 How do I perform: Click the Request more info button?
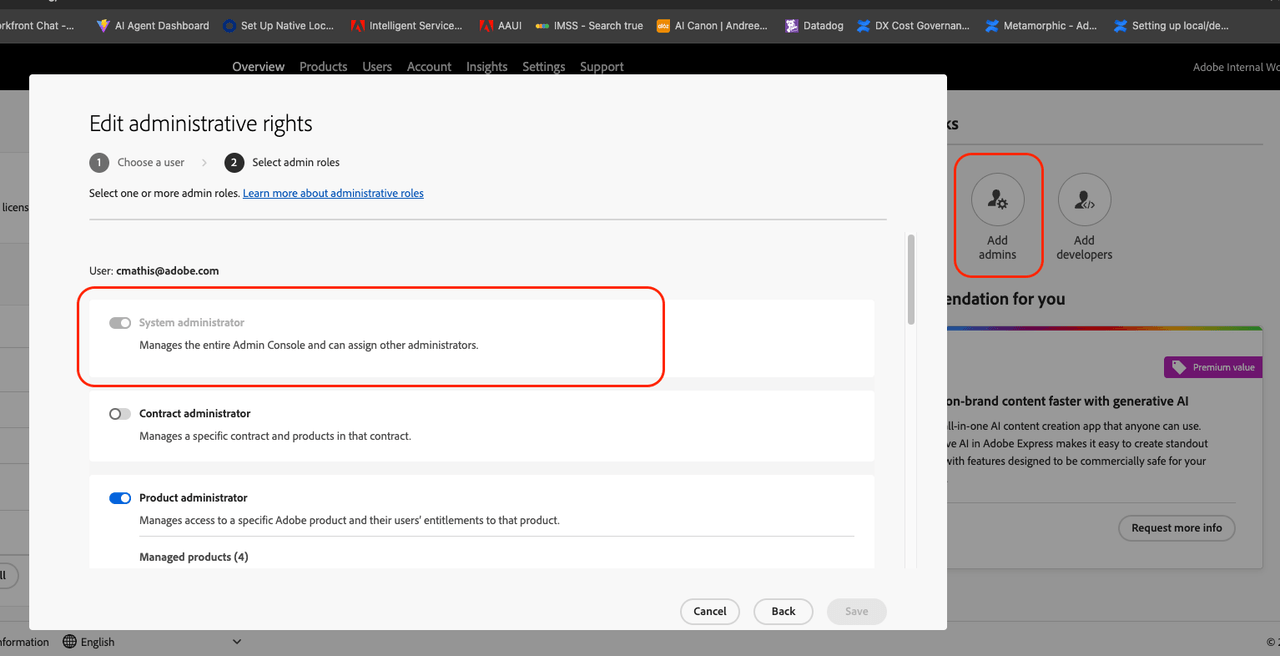[1176, 528]
